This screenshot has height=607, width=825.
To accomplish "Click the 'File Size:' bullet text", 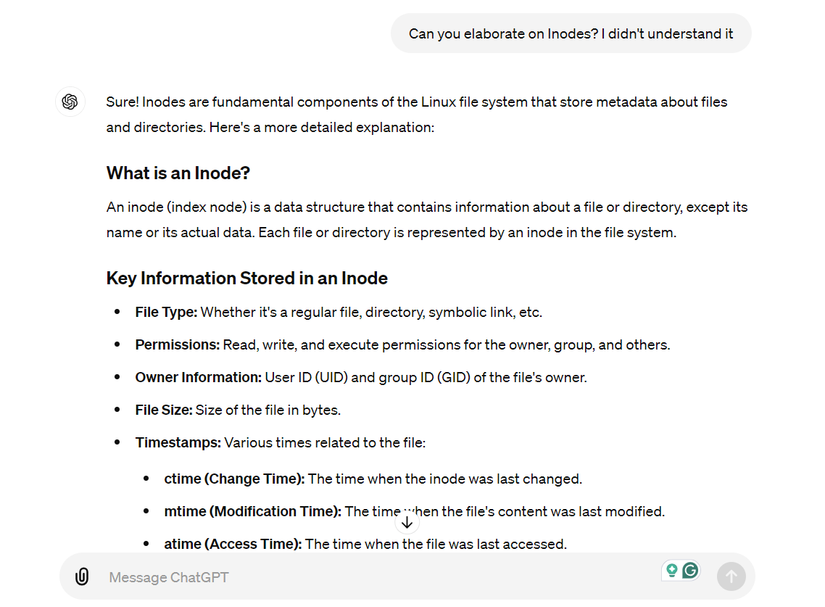I will click(164, 410).
